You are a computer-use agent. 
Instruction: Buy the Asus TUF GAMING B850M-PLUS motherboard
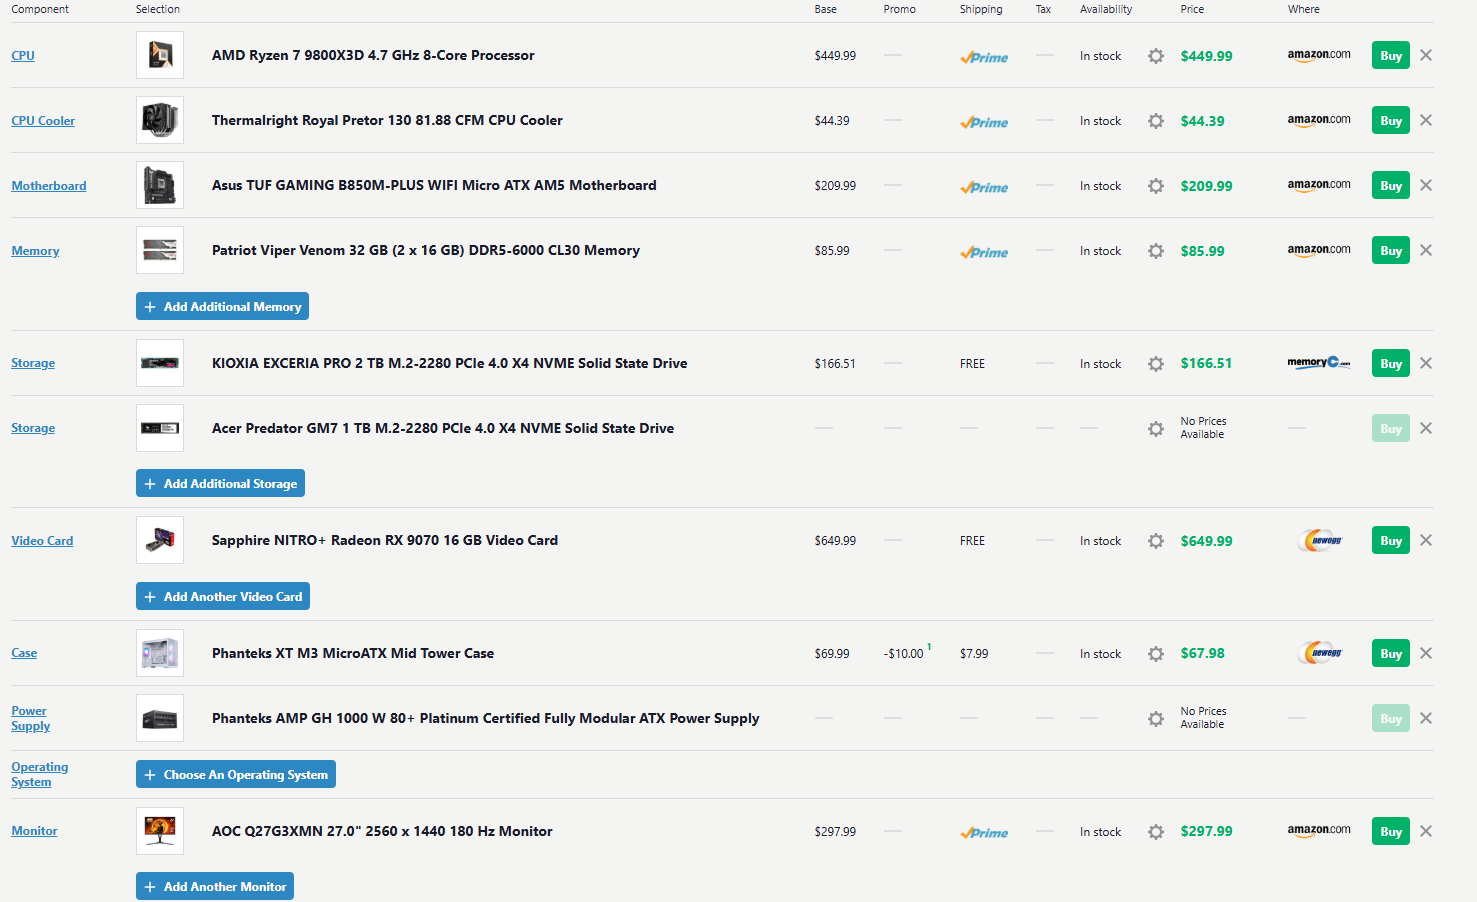[1391, 186]
